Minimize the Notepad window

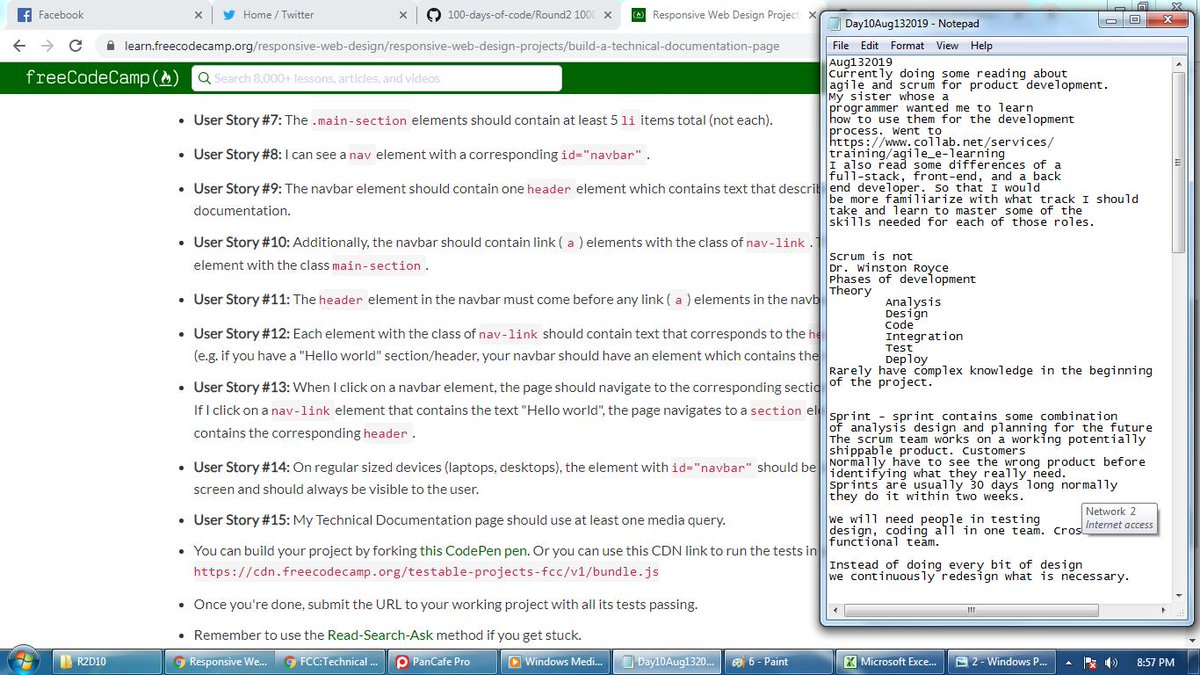point(1110,20)
